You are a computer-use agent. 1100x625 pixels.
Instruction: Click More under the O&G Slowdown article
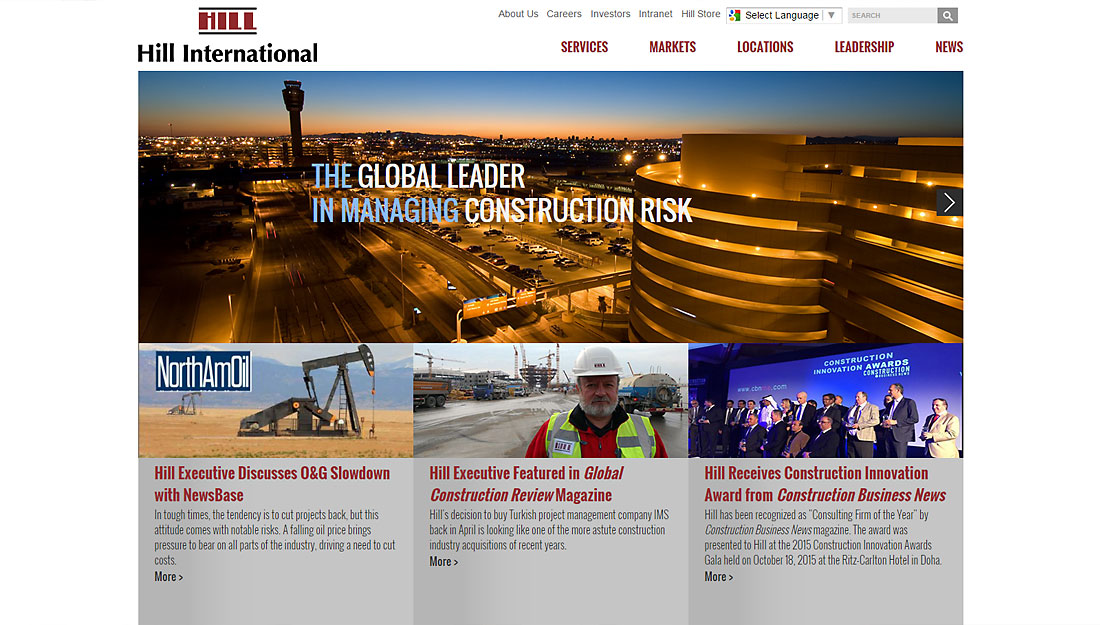(168, 577)
